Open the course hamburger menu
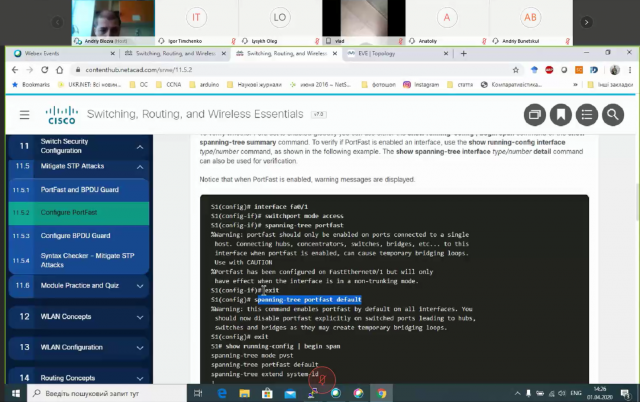This screenshot has width=640, height=402. coord(20,114)
